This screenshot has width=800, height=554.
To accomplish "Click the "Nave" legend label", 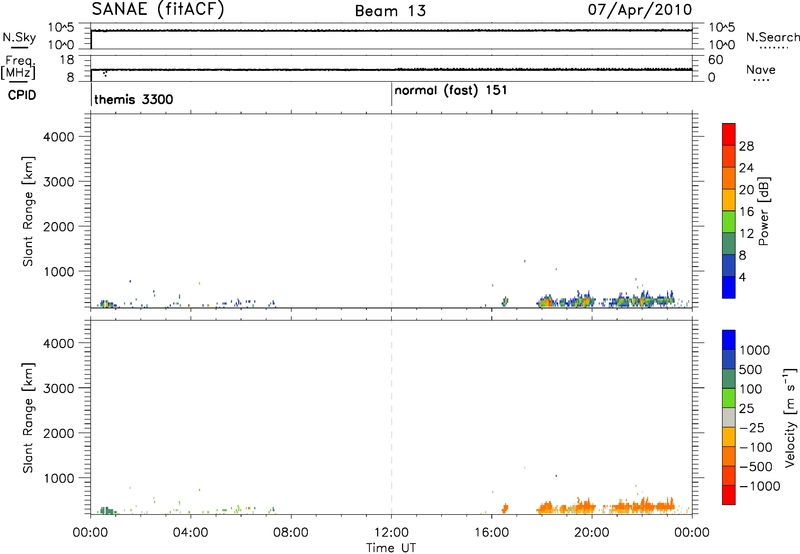I will (760, 69).
